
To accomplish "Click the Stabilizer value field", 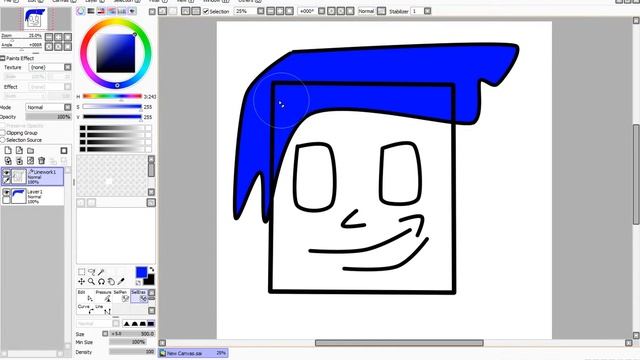I will (417, 11).
